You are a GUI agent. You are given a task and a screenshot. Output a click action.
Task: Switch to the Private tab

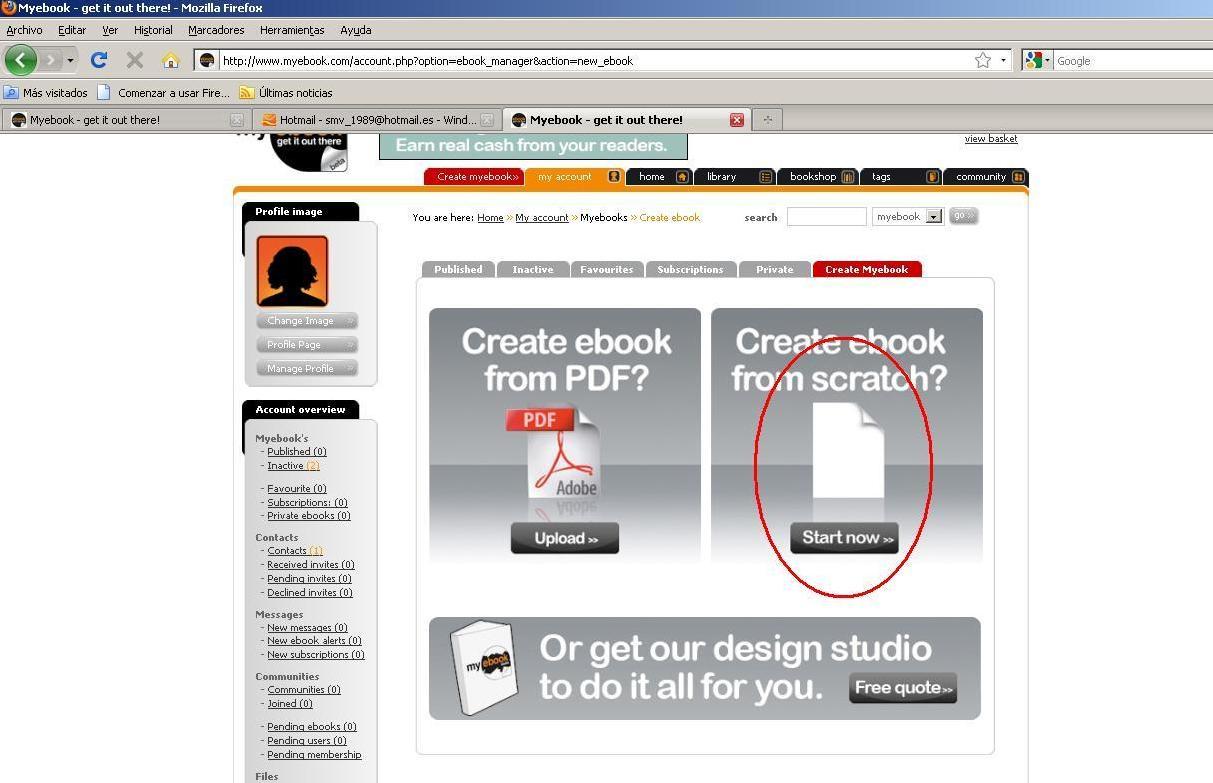point(775,270)
